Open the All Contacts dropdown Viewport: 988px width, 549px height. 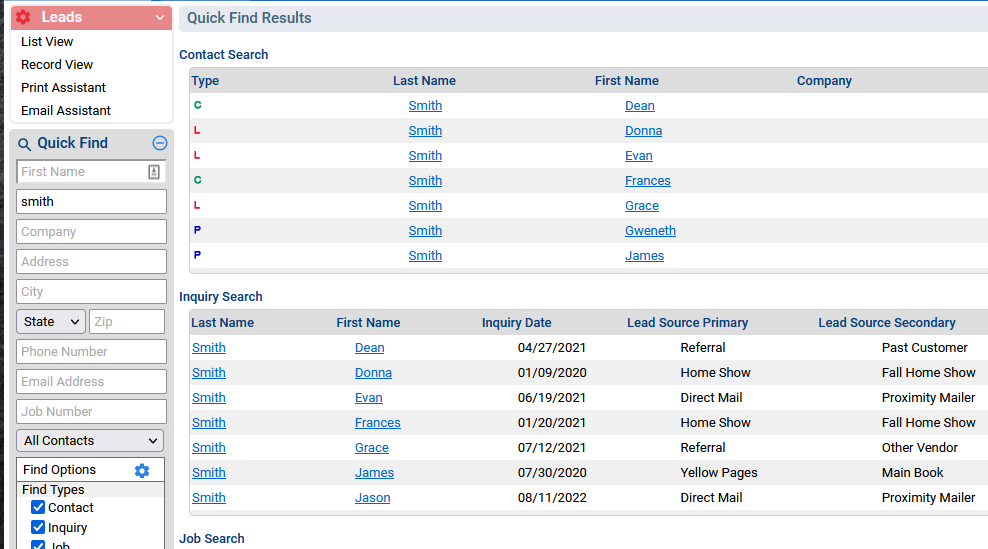[x=90, y=441]
